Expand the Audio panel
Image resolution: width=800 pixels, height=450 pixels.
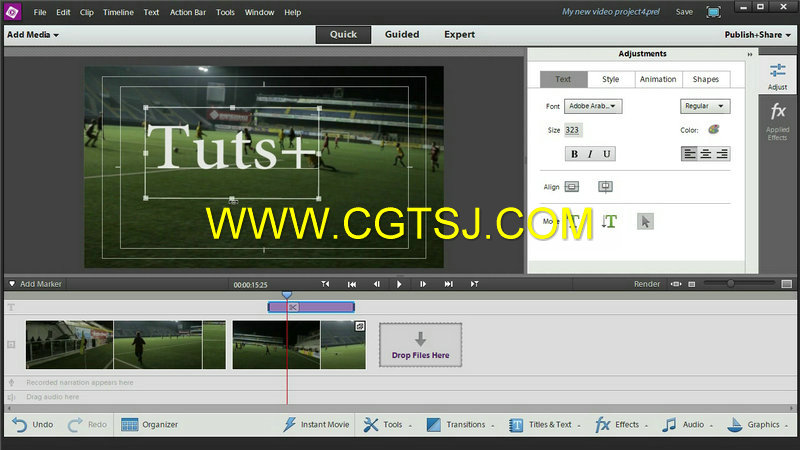point(687,424)
